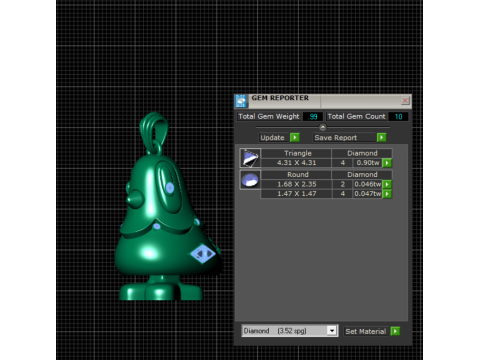The height and width of the screenshot is (360, 480).
Task: Click the Total Gem Count value 10
Action: click(x=398, y=117)
